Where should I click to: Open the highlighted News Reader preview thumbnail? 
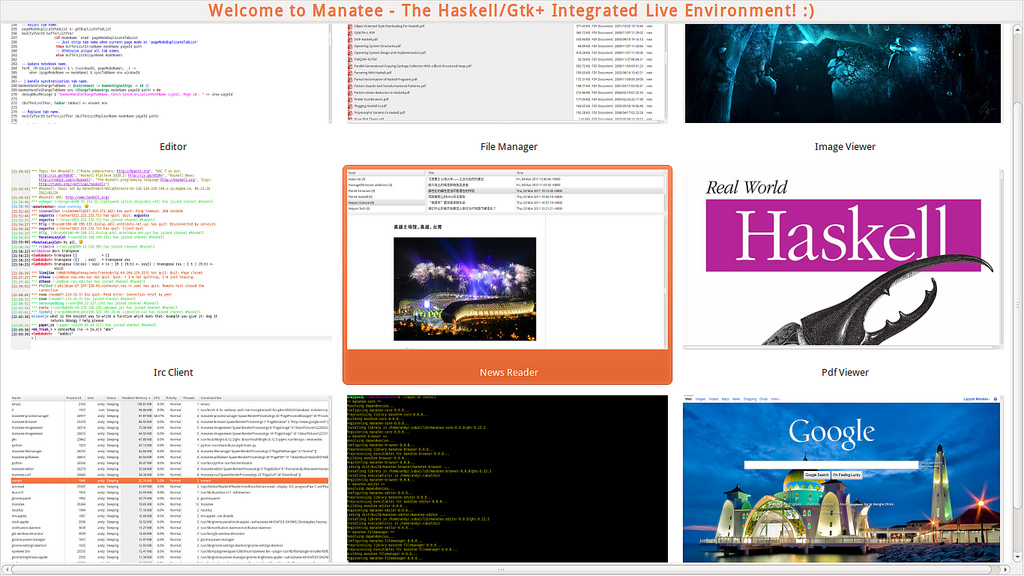coord(507,259)
